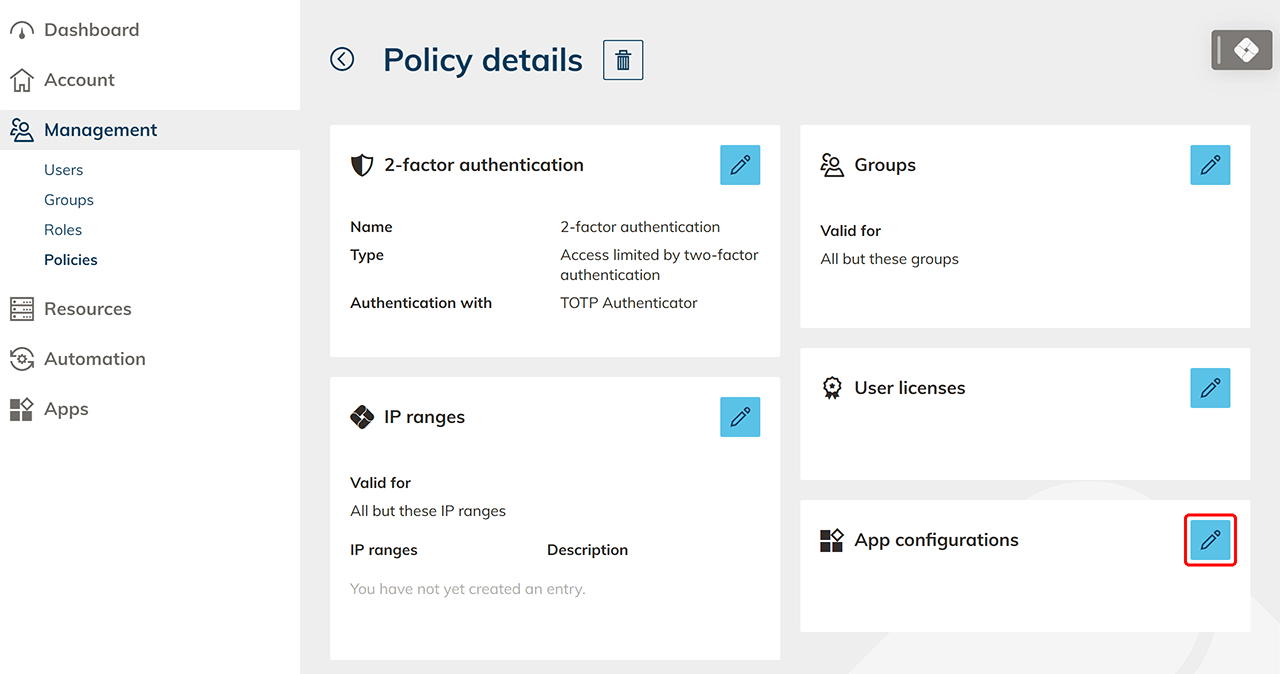The width and height of the screenshot is (1280, 674).
Task: Open Dashboard from the sidebar
Action: 91,30
